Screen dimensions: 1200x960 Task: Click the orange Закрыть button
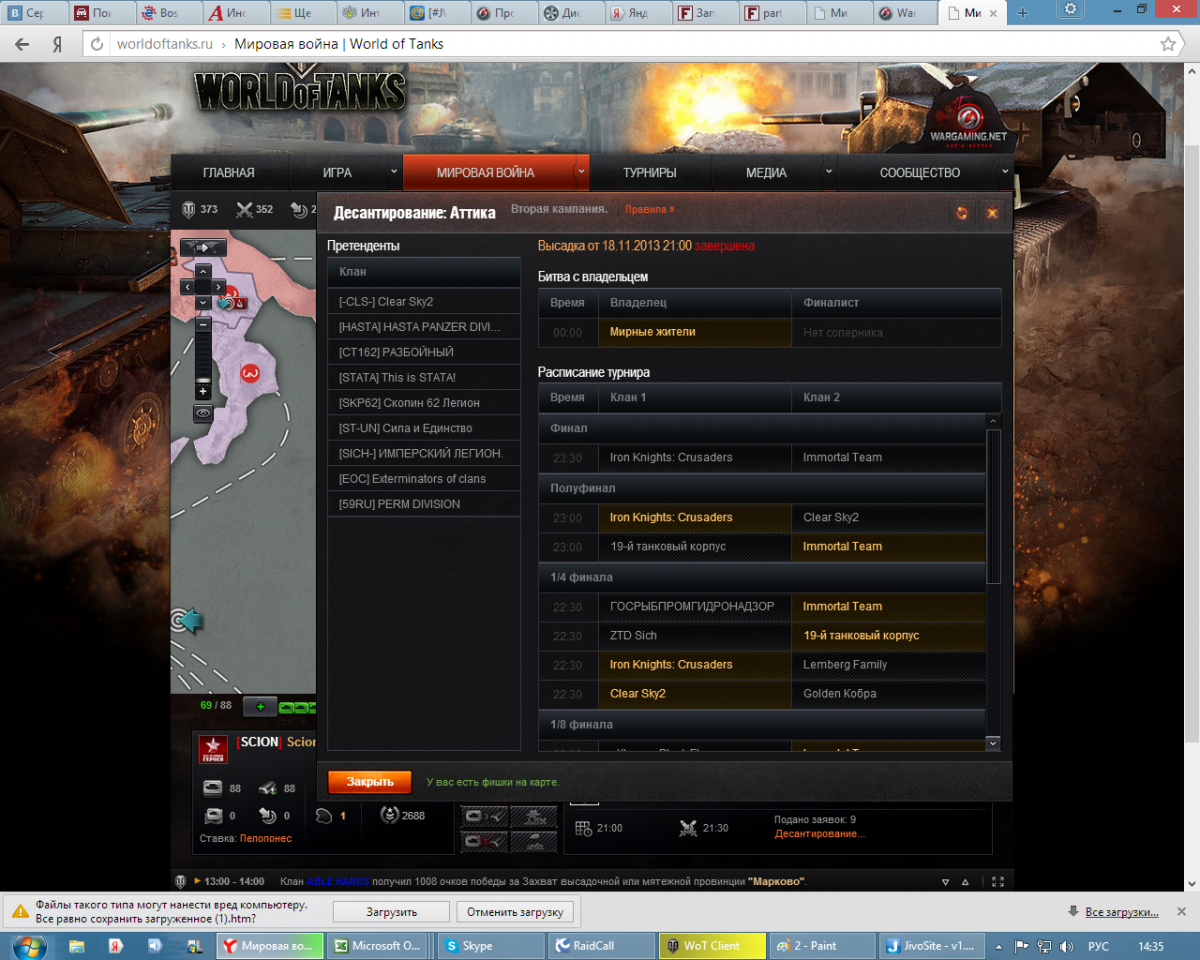(x=370, y=781)
